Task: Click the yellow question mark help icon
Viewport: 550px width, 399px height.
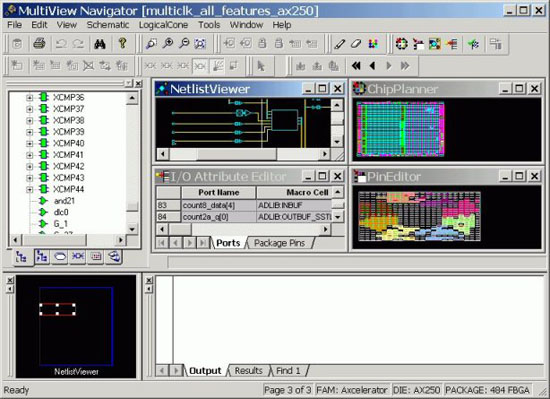Action: coord(122,44)
